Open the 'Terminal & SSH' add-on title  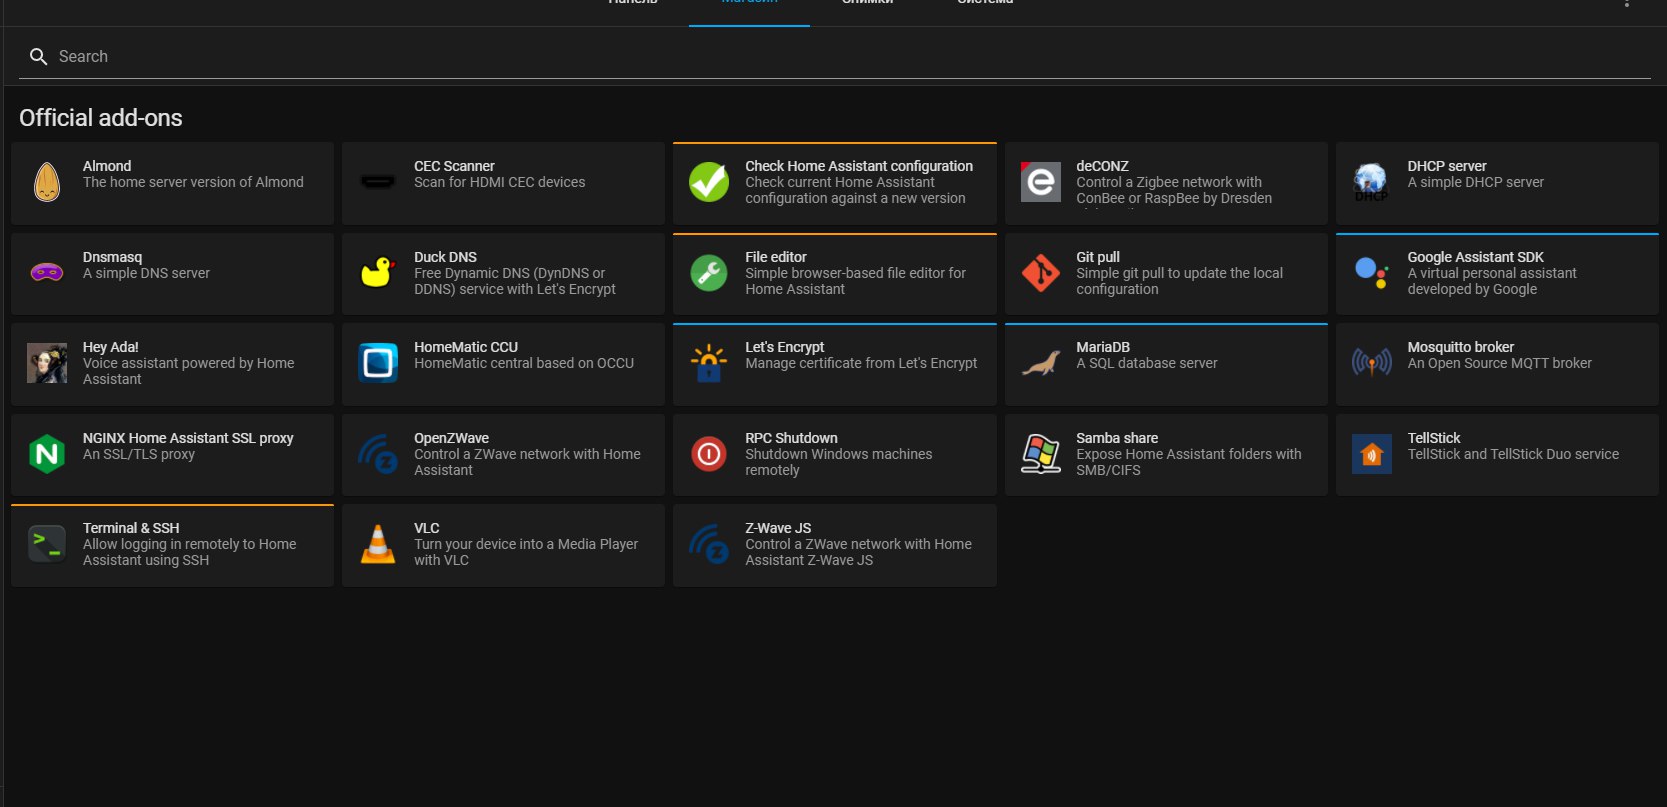coord(131,528)
